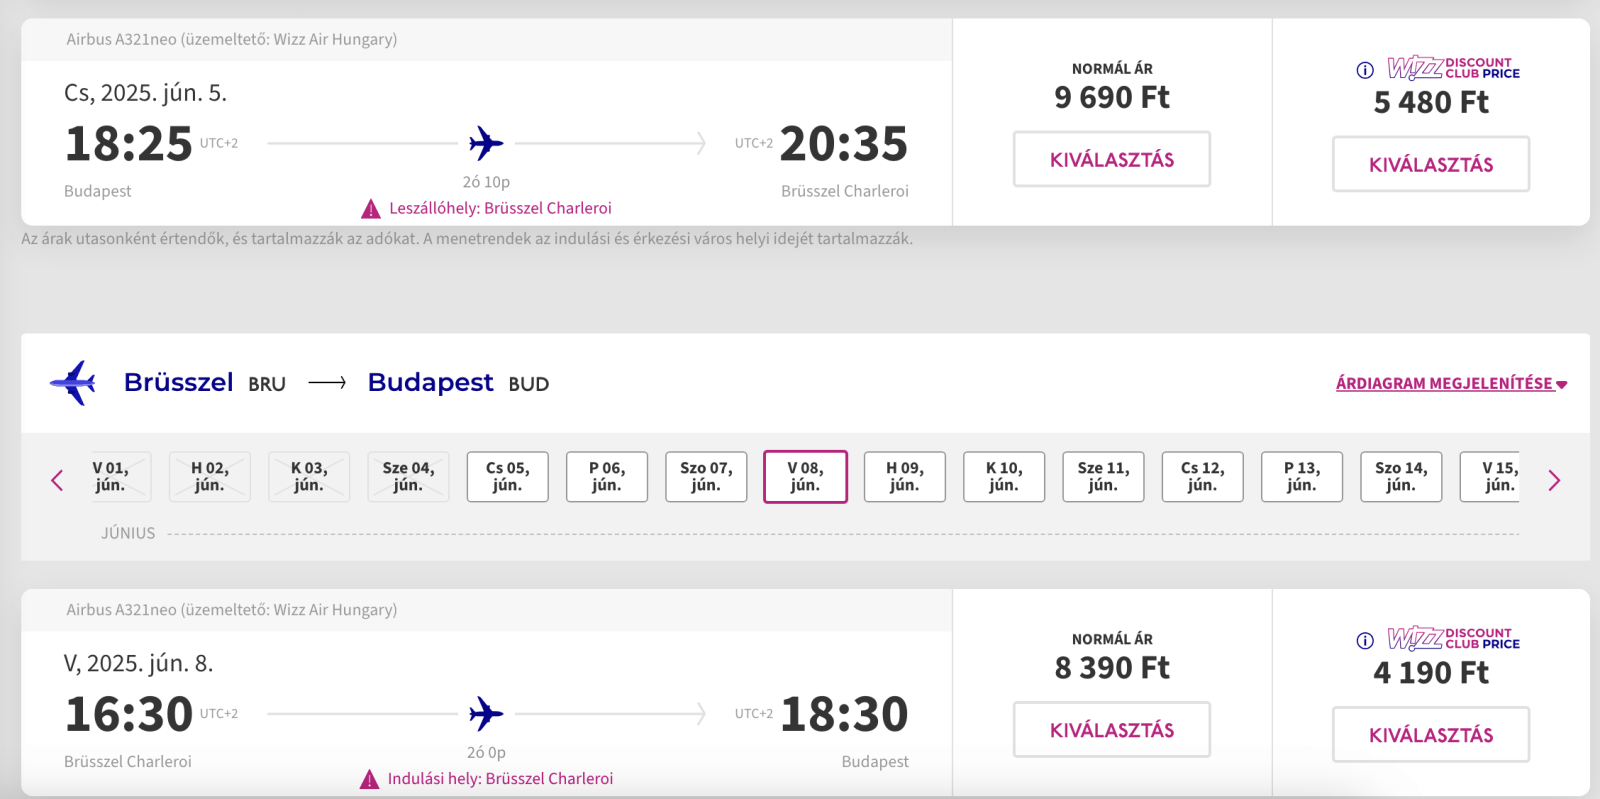The image size is (1600, 799).
Task: Click the warning triangle beside Leszállóhely: Brüsszel Charleroi
Action: 371,209
